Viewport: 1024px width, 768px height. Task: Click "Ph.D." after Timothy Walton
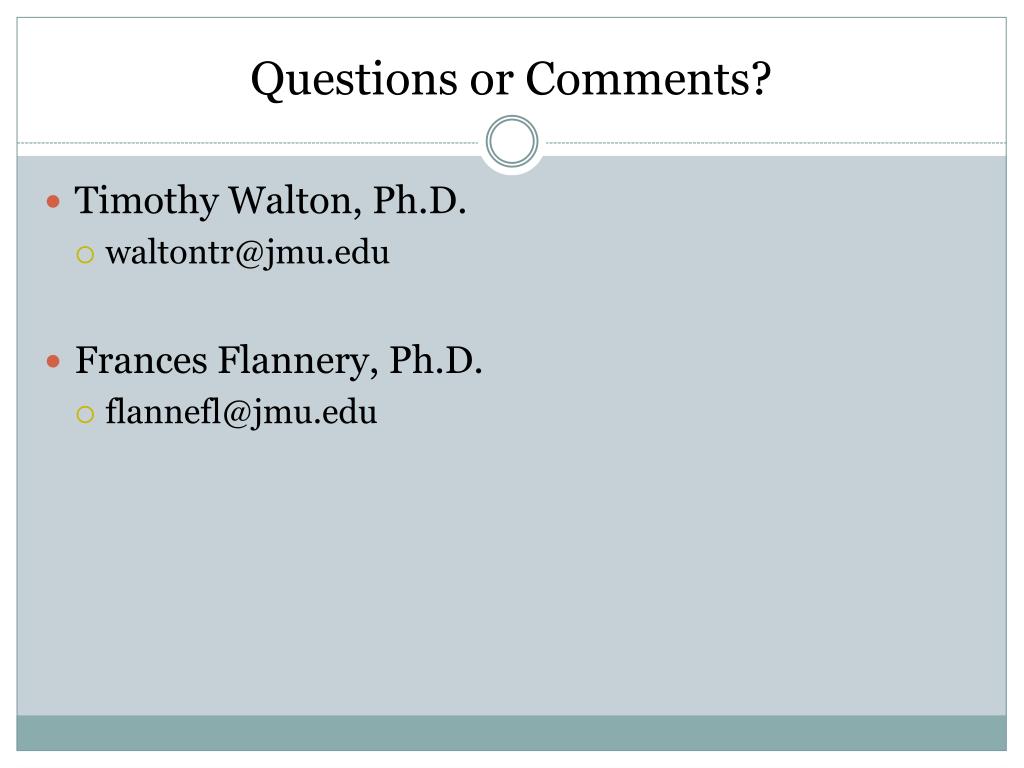coord(419,200)
